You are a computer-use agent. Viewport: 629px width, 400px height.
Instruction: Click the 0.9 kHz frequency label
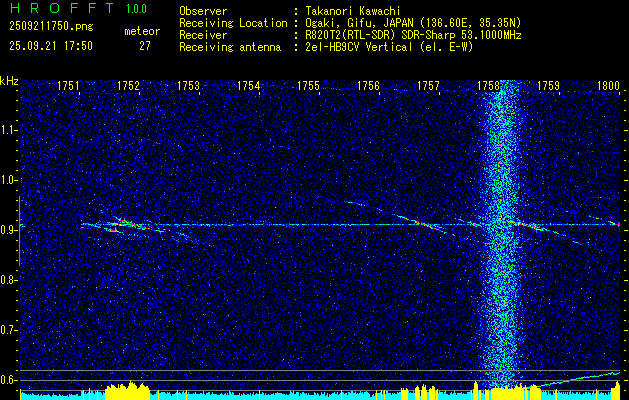7,230
